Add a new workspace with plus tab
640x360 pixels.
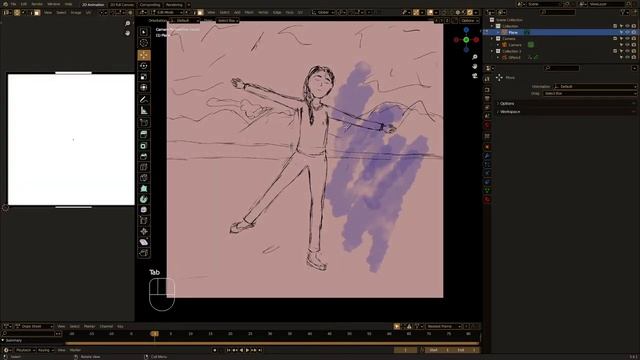click(189, 4)
